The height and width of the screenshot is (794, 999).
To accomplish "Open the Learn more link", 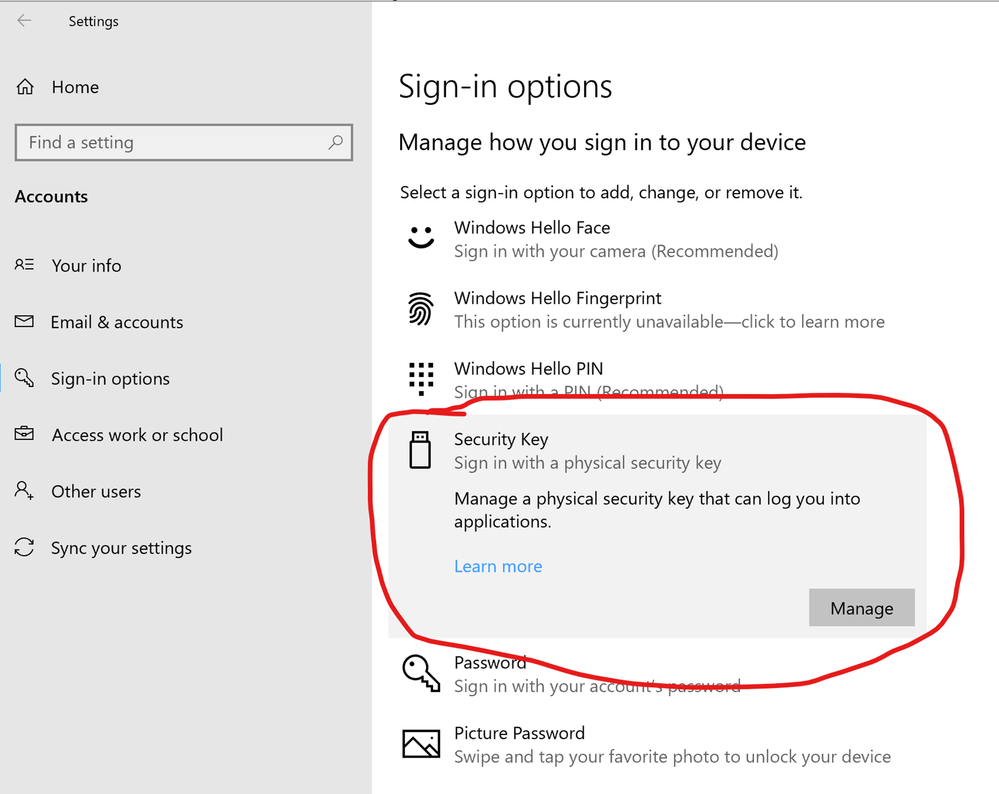I will (498, 566).
